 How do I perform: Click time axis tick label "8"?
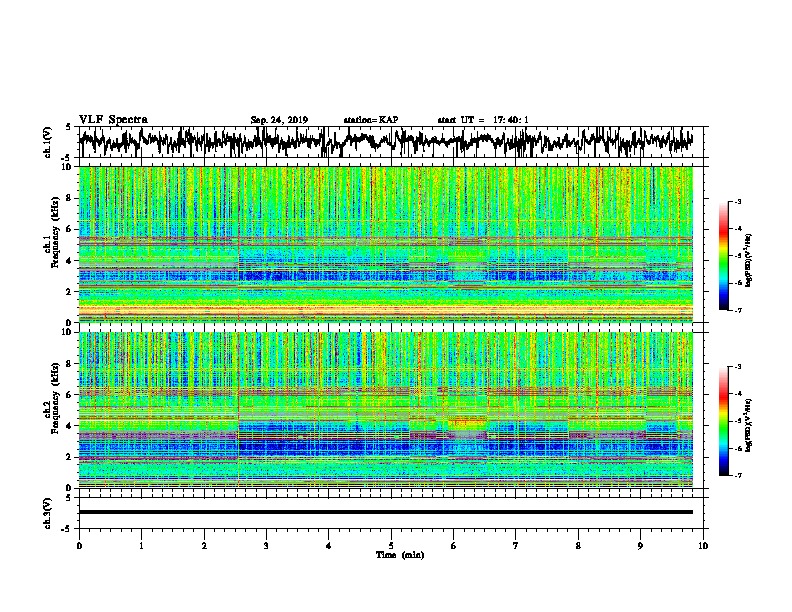coord(578,545)
